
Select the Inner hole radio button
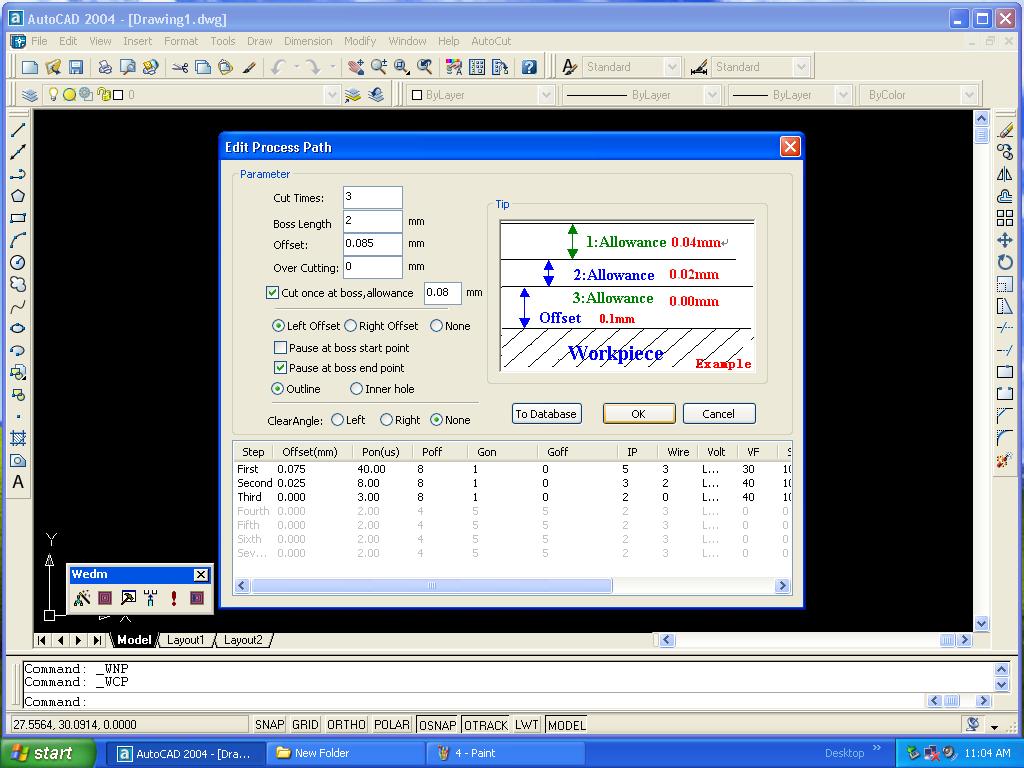(x=357, y=389)
